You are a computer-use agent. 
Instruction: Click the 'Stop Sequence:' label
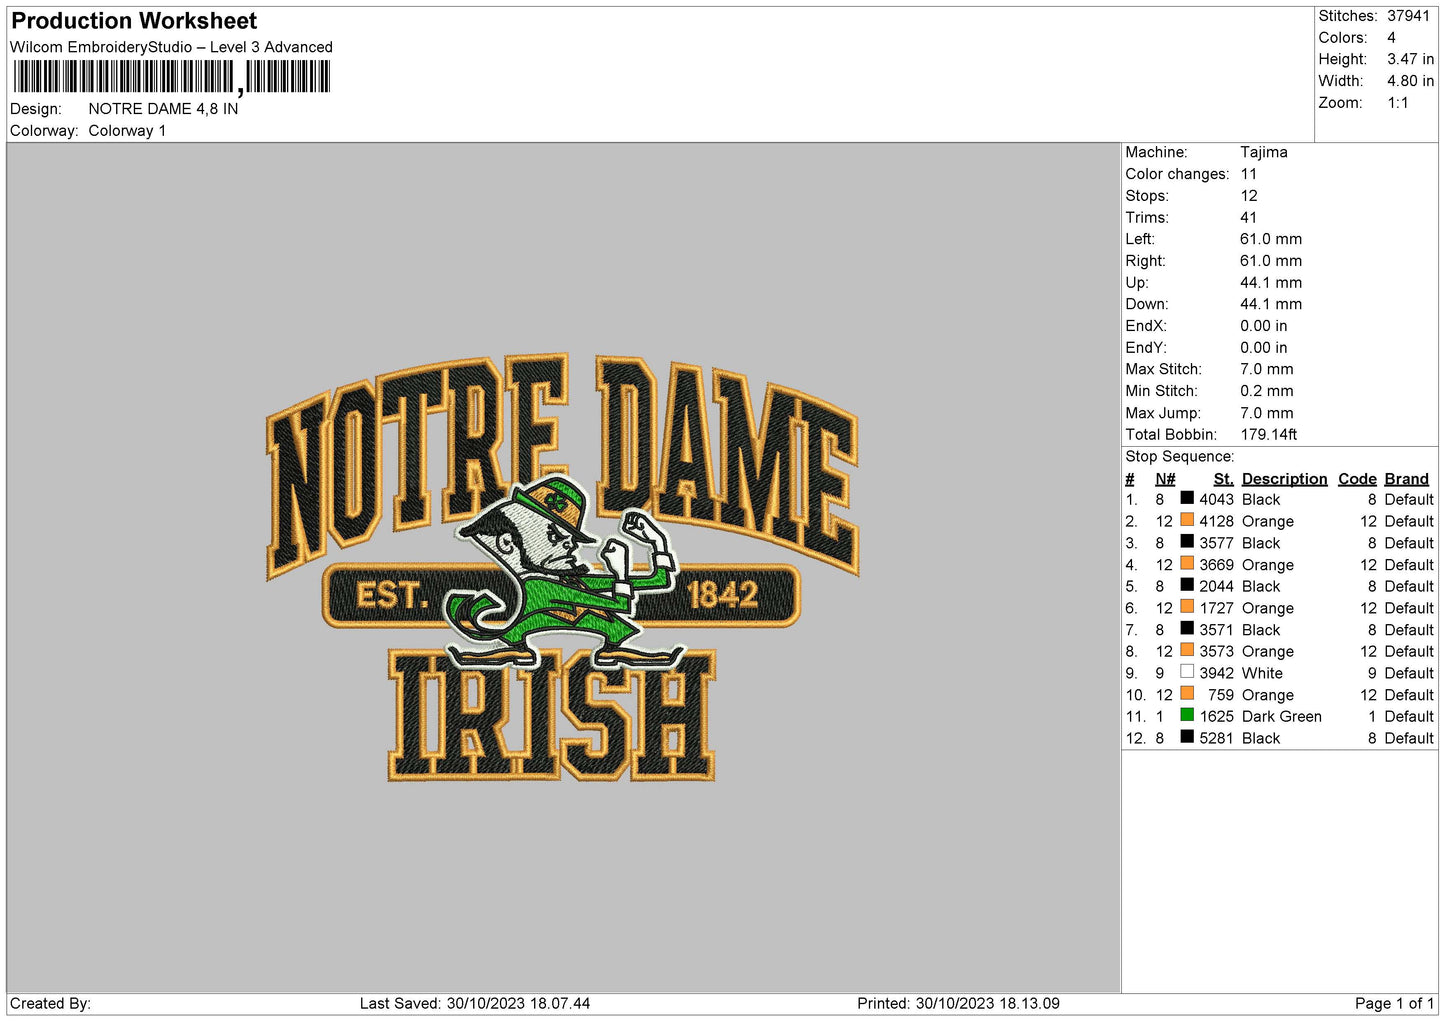(1180, 456)
